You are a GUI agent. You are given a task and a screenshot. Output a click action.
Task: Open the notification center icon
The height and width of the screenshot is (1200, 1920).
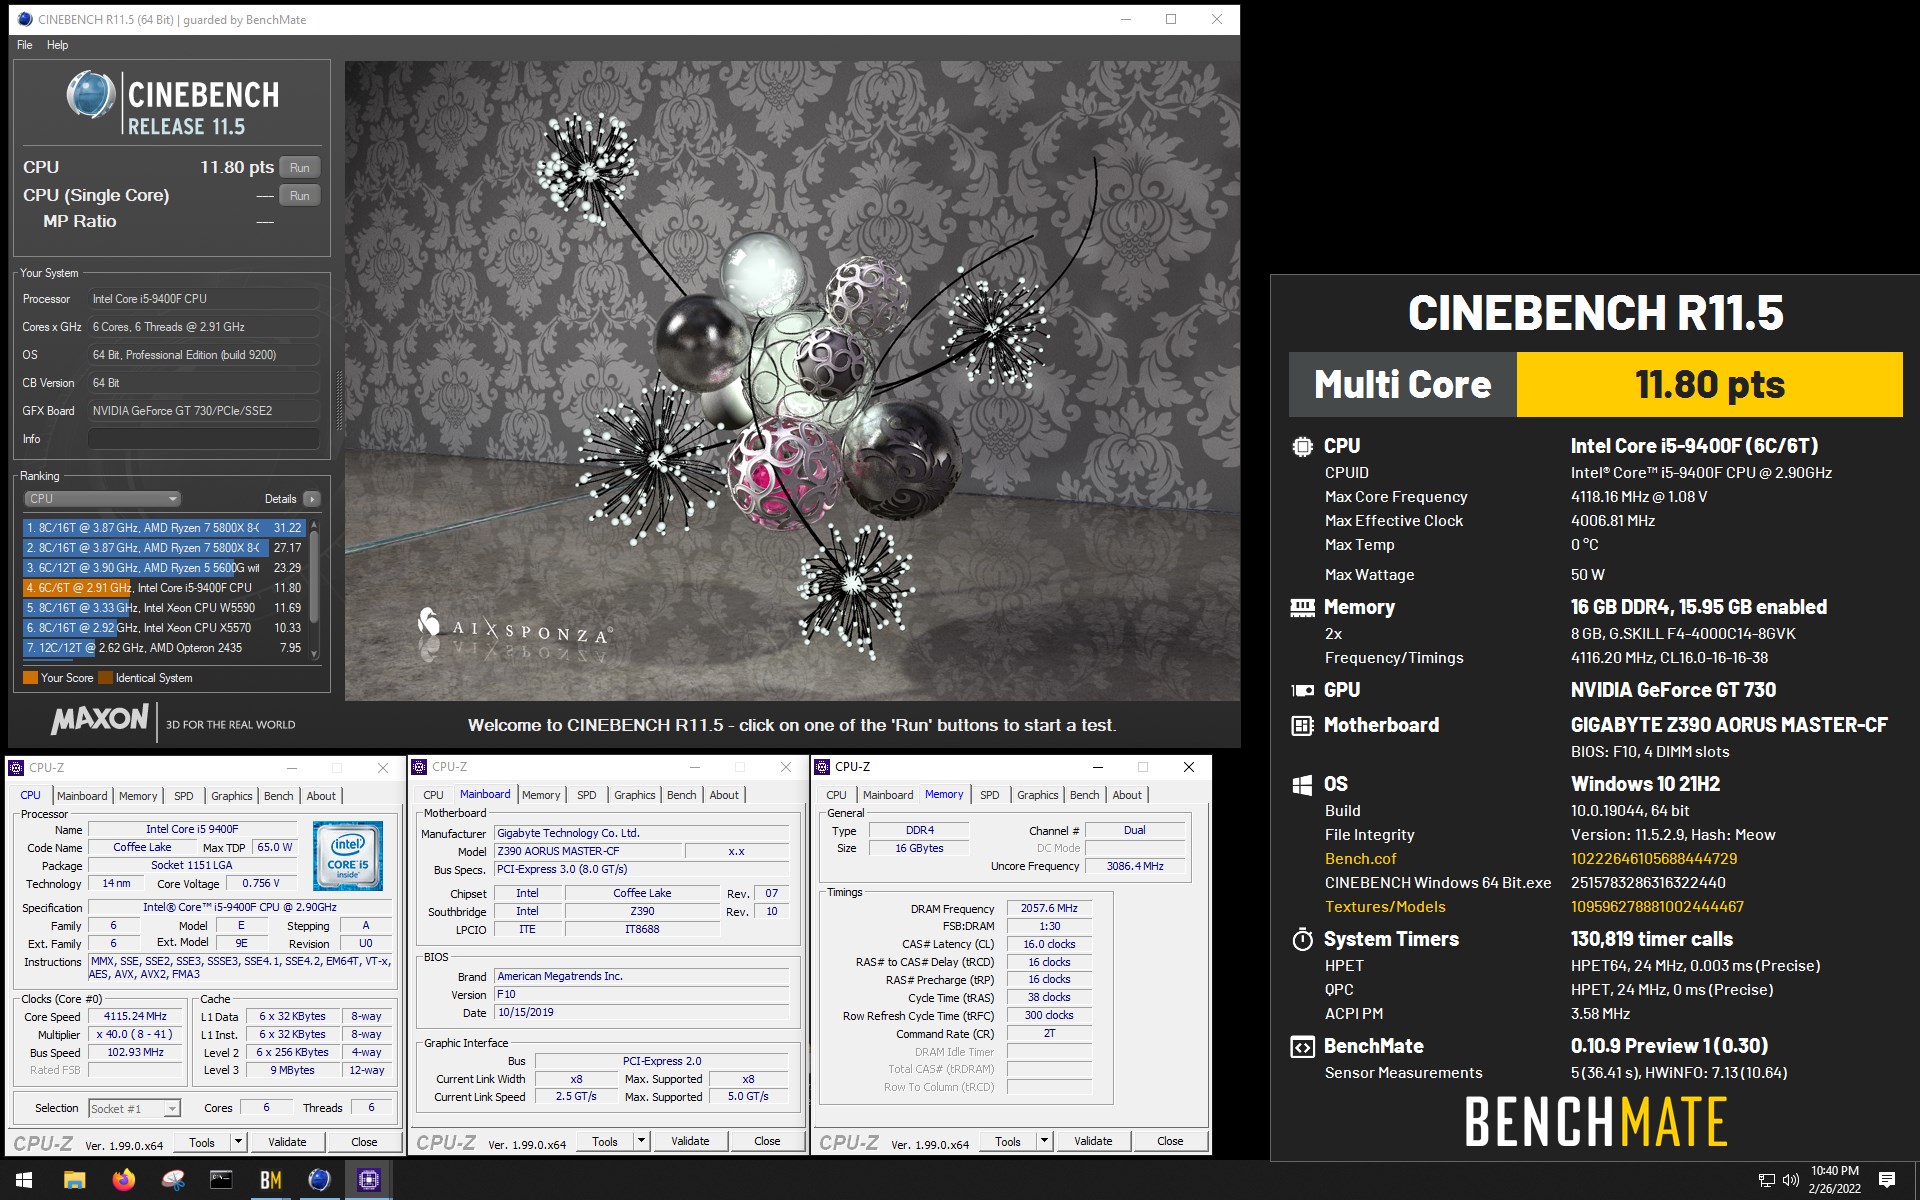[1887, 1180]
